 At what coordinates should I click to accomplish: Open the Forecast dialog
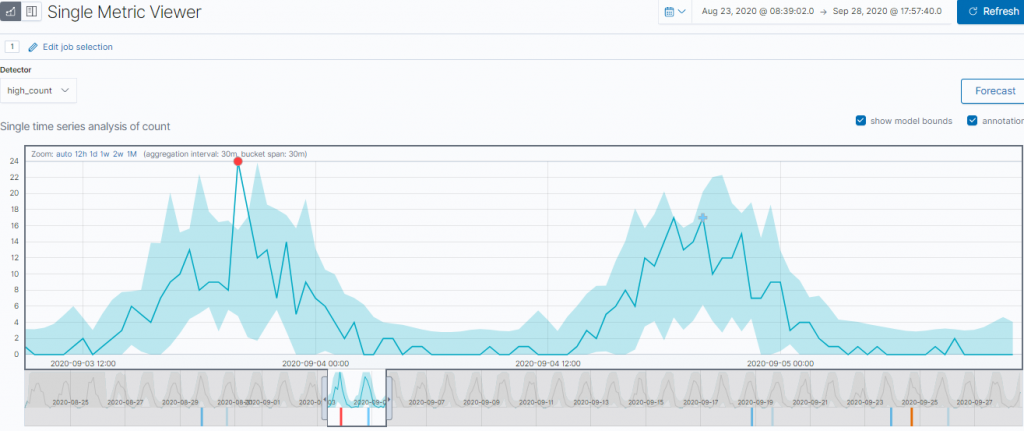tap(994, 91)
